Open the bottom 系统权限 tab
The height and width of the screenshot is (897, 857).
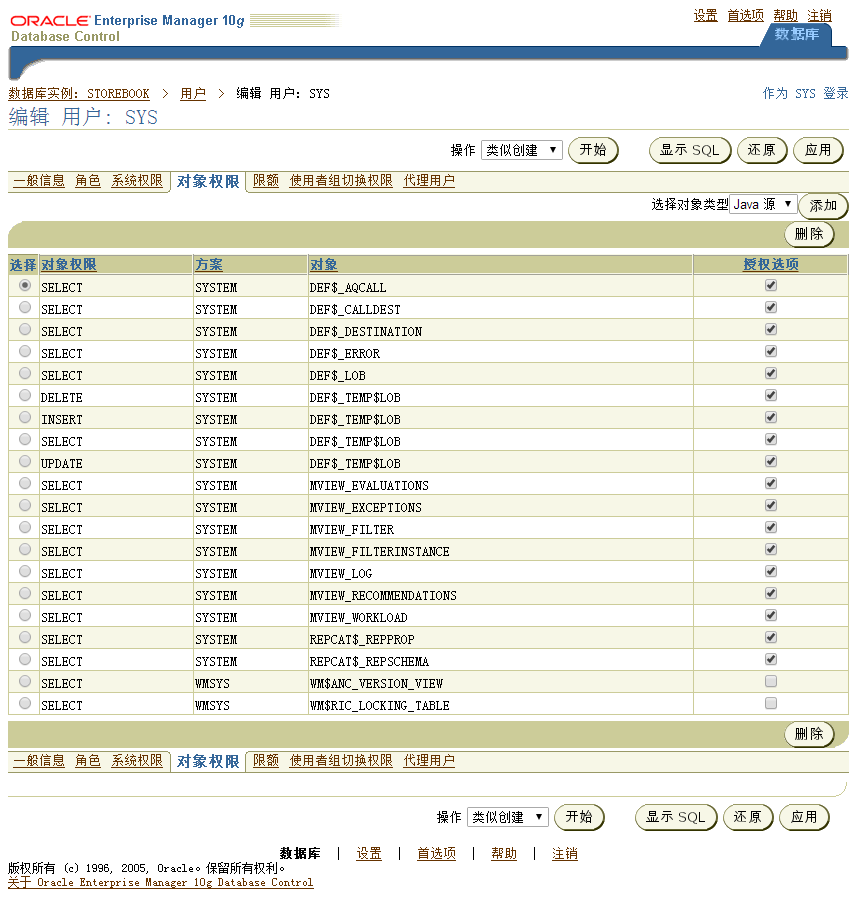pyautogui.click(x=137, y=761)
